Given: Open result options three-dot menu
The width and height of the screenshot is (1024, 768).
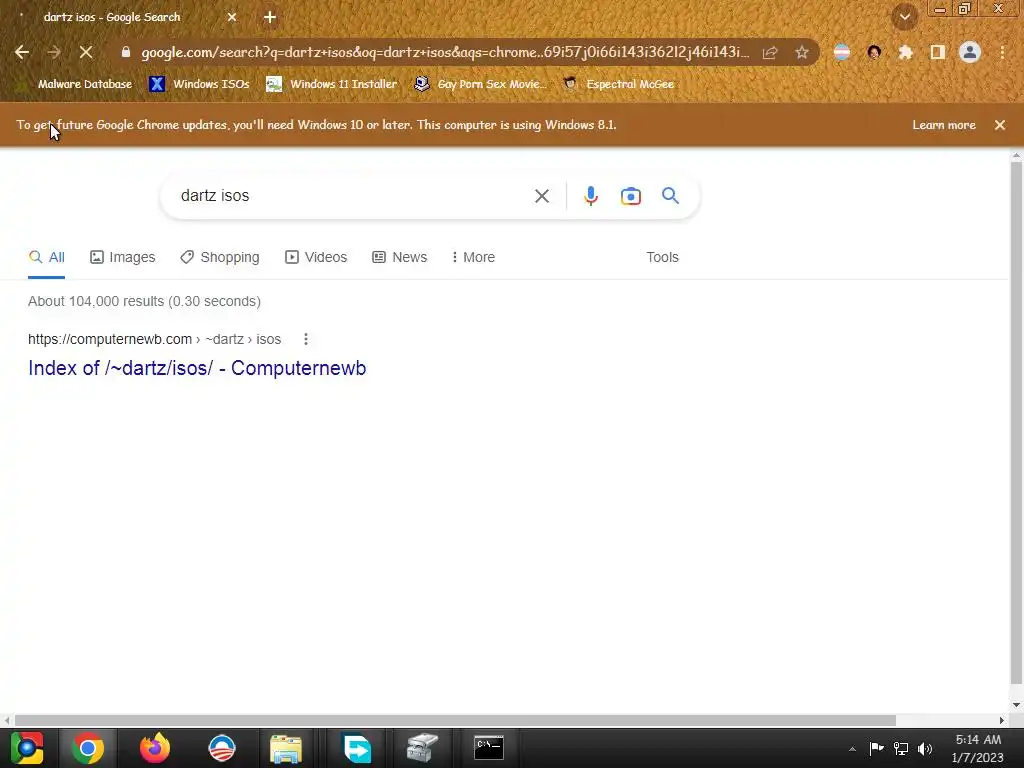Looking at the screenshot, I should click(x=306, y=339).
